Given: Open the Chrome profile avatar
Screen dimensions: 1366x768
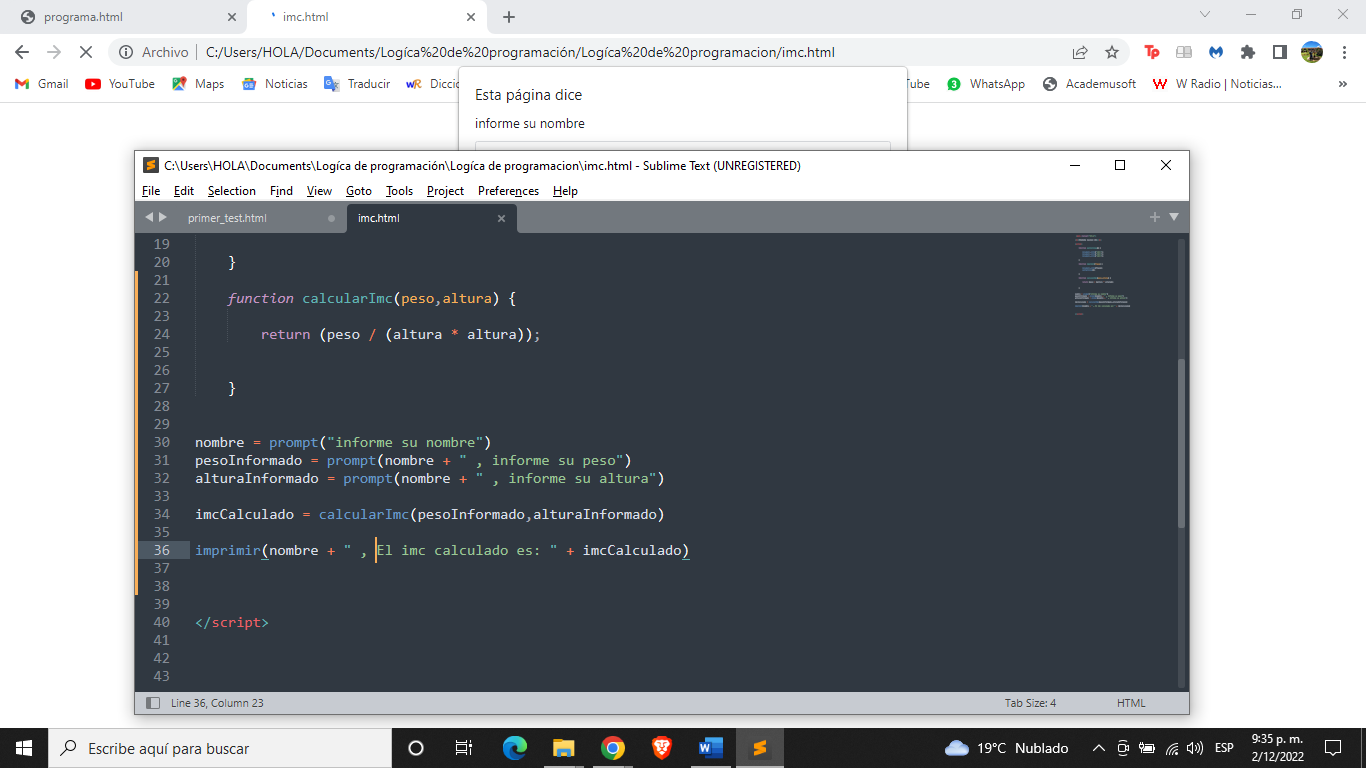Looking at the screenshot, I should pos(1312,52).
